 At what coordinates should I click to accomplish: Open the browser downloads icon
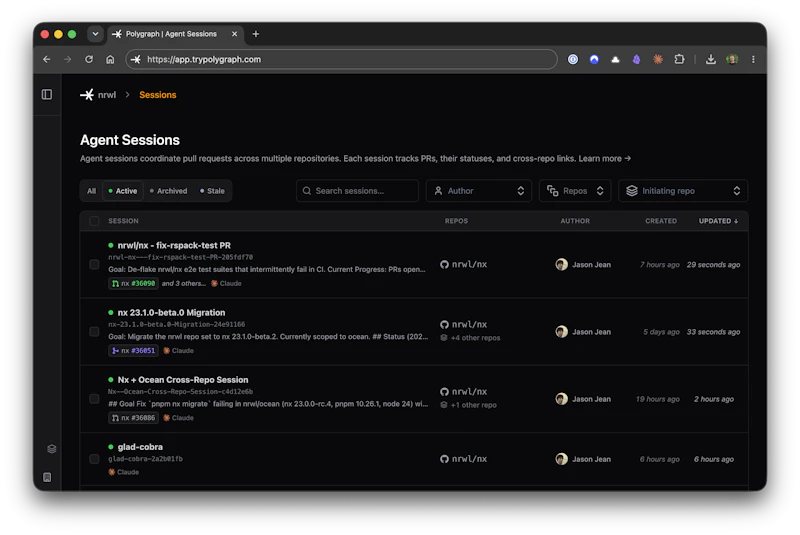(x=710, y=60)
